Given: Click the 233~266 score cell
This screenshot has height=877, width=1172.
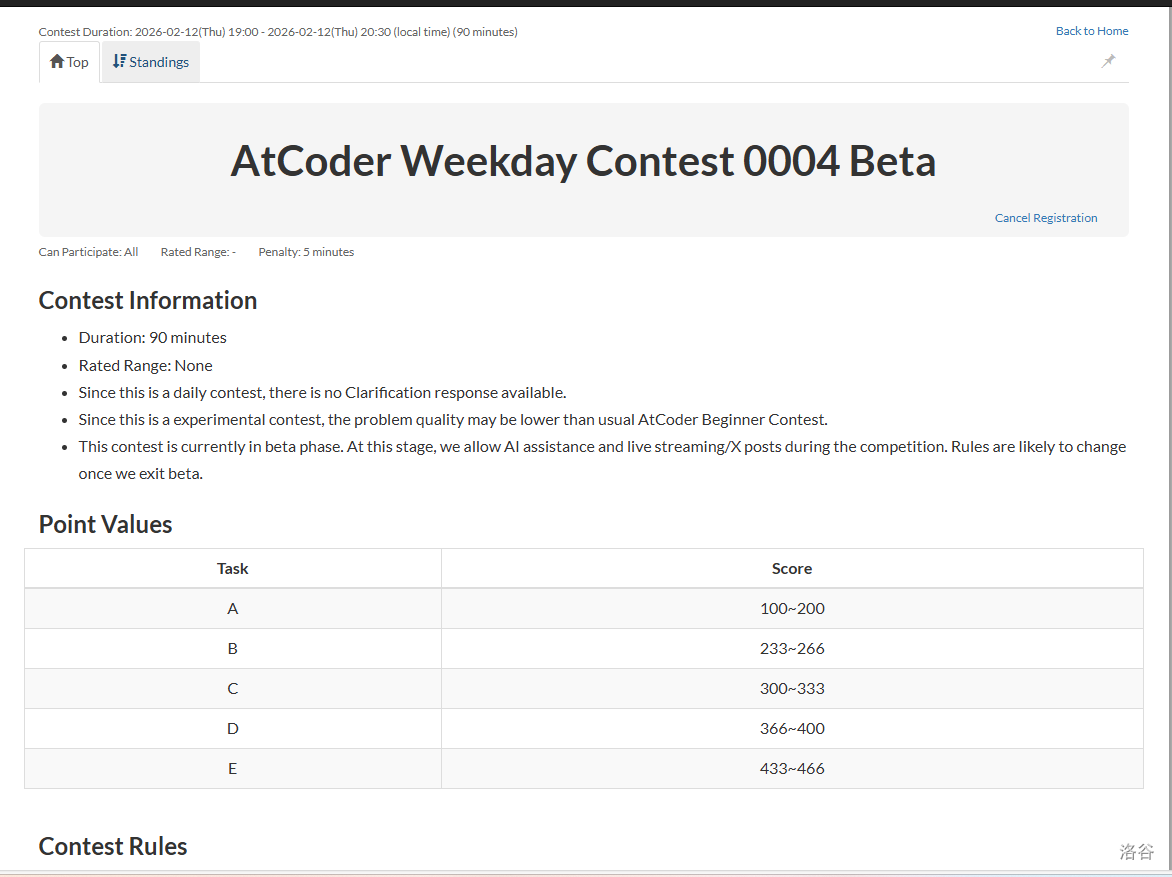Looking at the screenshot, I should coord(792,649).
